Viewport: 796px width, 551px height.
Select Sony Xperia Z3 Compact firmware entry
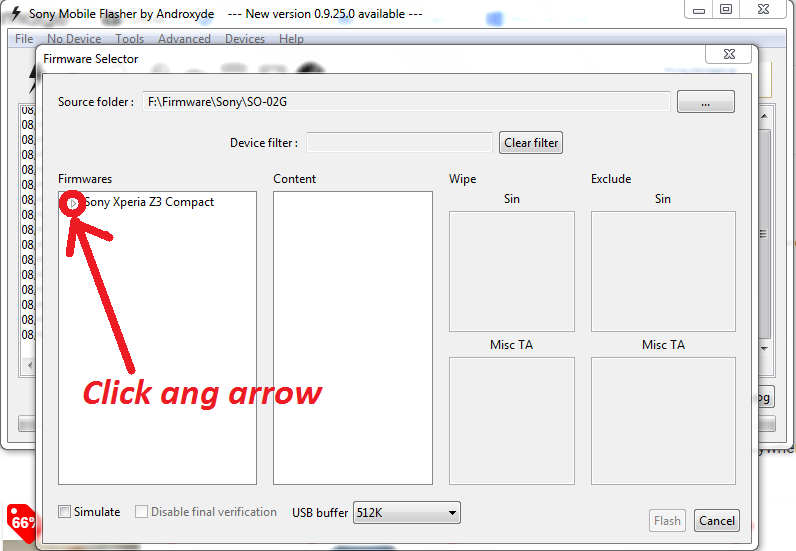coord(149,202)
